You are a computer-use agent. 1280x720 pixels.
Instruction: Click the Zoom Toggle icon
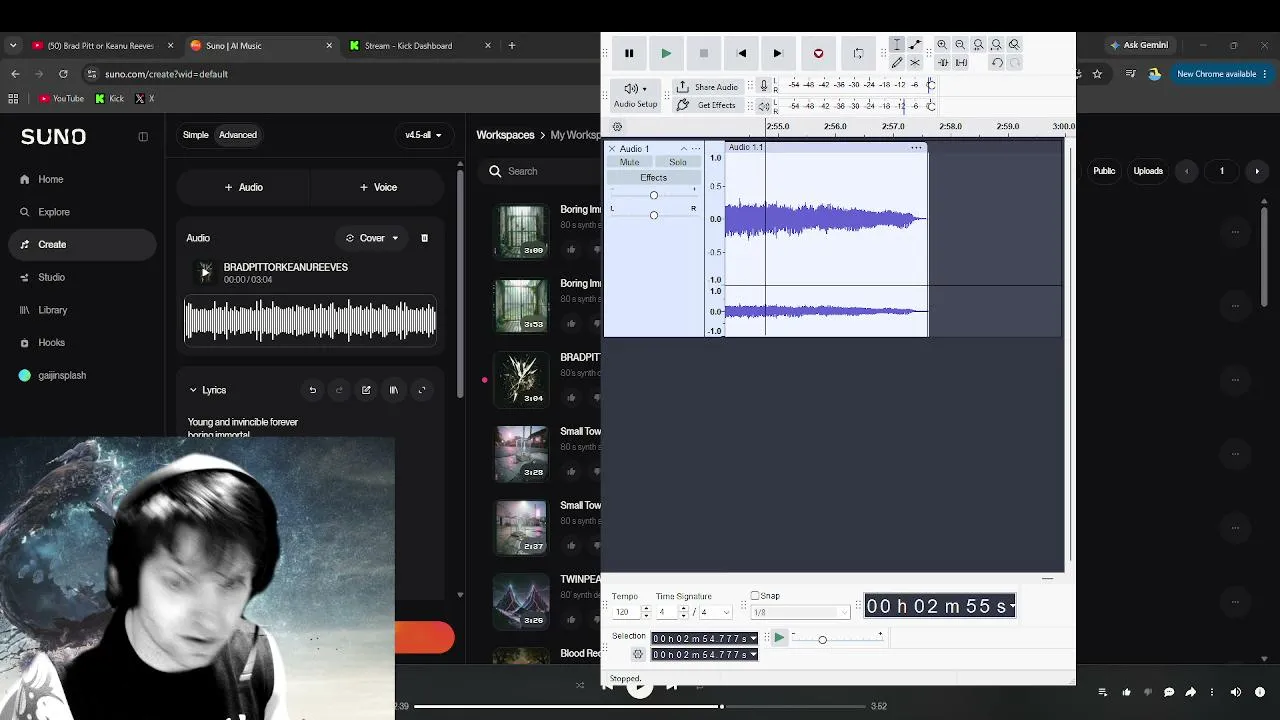(1014, 45)
